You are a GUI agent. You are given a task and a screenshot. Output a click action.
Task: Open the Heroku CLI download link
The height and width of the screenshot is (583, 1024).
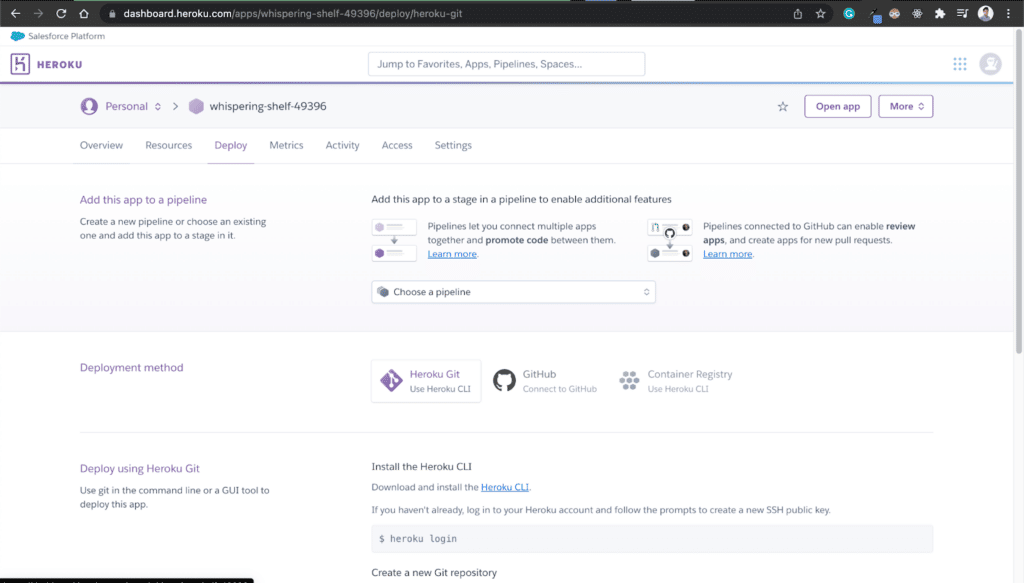pyautogui.click(x=505, y=487)
